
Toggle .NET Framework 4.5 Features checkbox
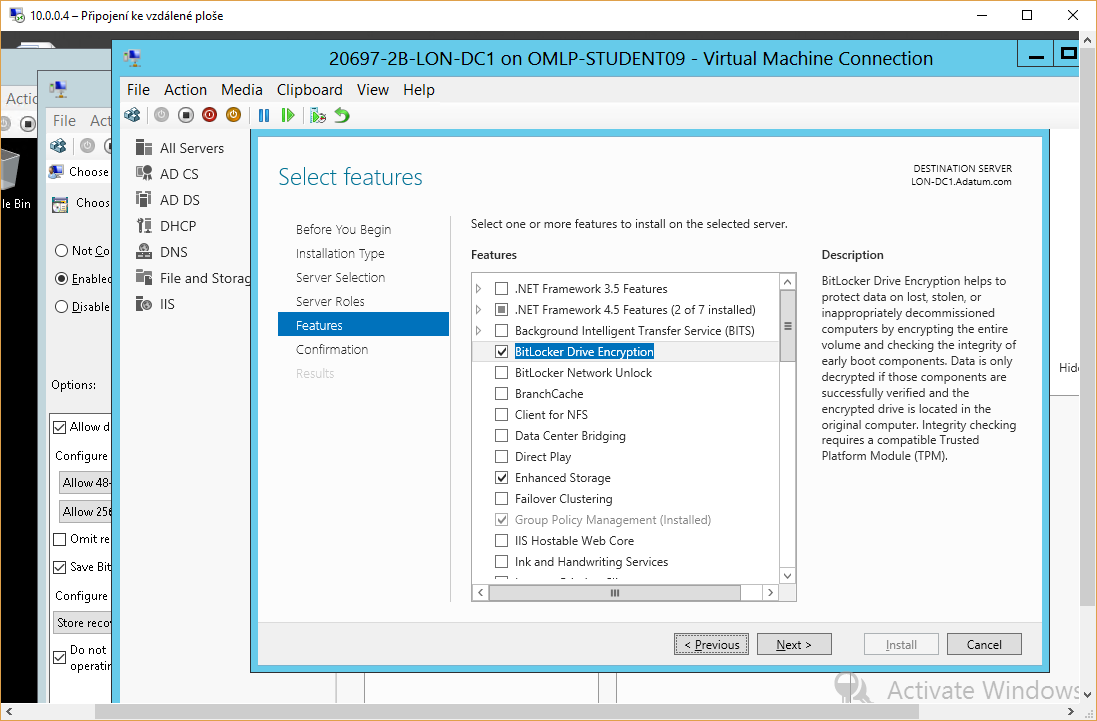502,309
